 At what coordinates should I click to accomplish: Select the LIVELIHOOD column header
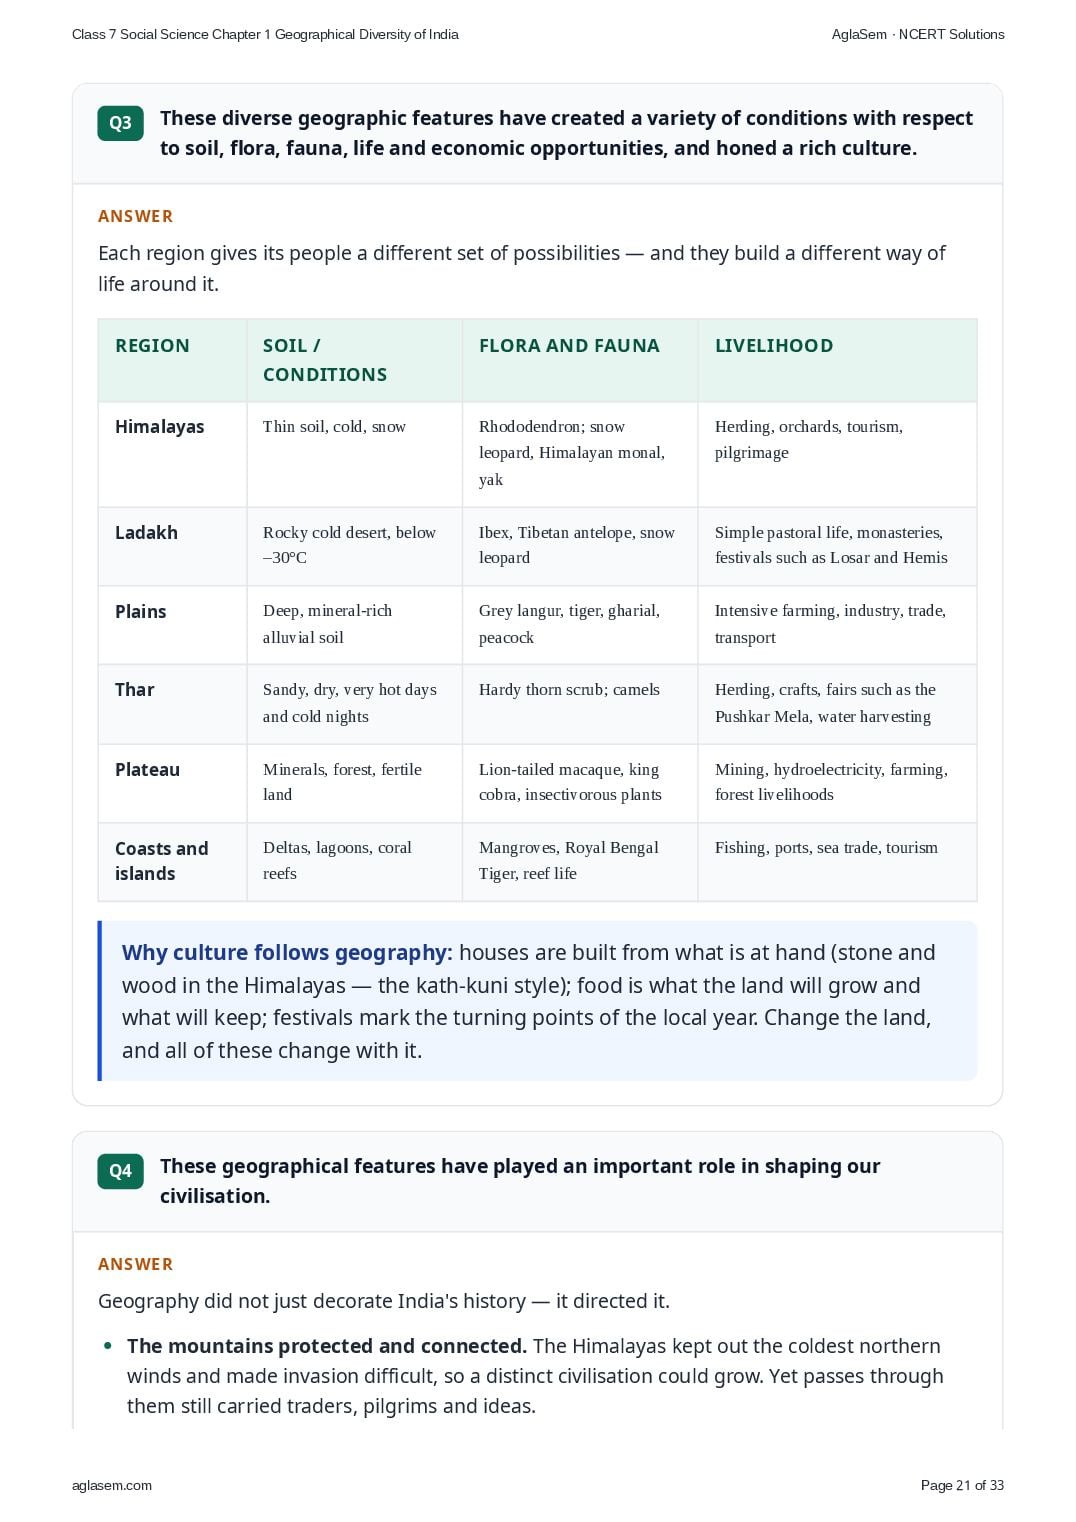pyautogui.click(x=774, y=346)
